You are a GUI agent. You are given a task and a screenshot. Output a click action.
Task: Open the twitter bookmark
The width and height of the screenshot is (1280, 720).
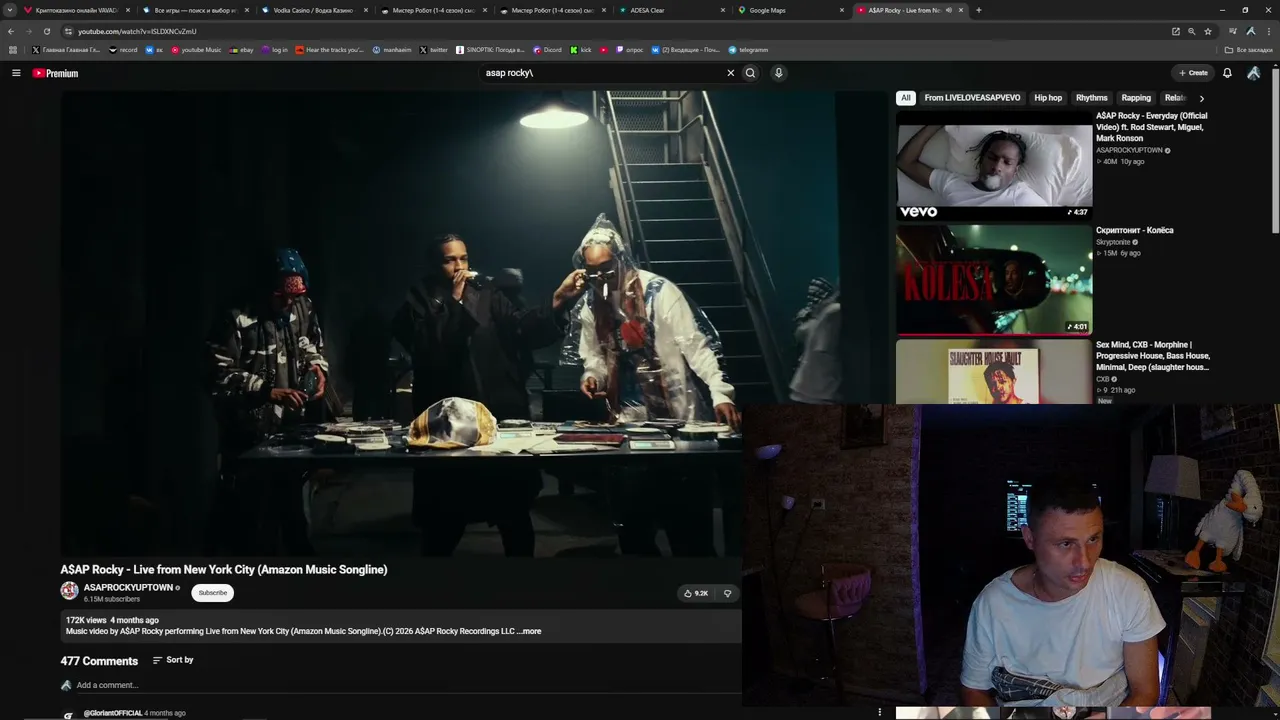434,50
